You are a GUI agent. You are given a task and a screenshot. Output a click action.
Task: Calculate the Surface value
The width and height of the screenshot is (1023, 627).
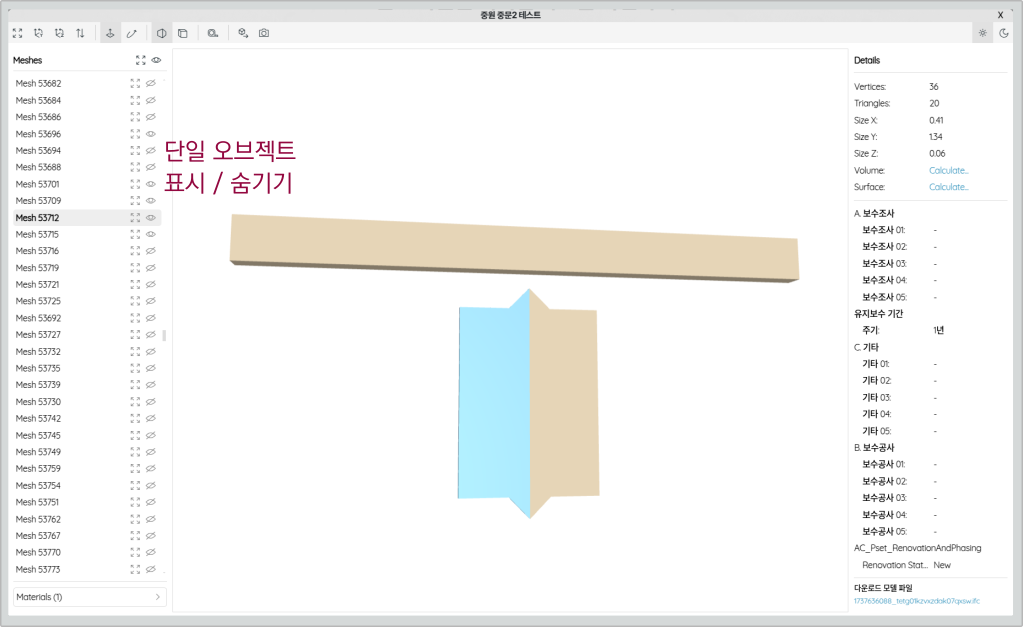click(948, 187)
